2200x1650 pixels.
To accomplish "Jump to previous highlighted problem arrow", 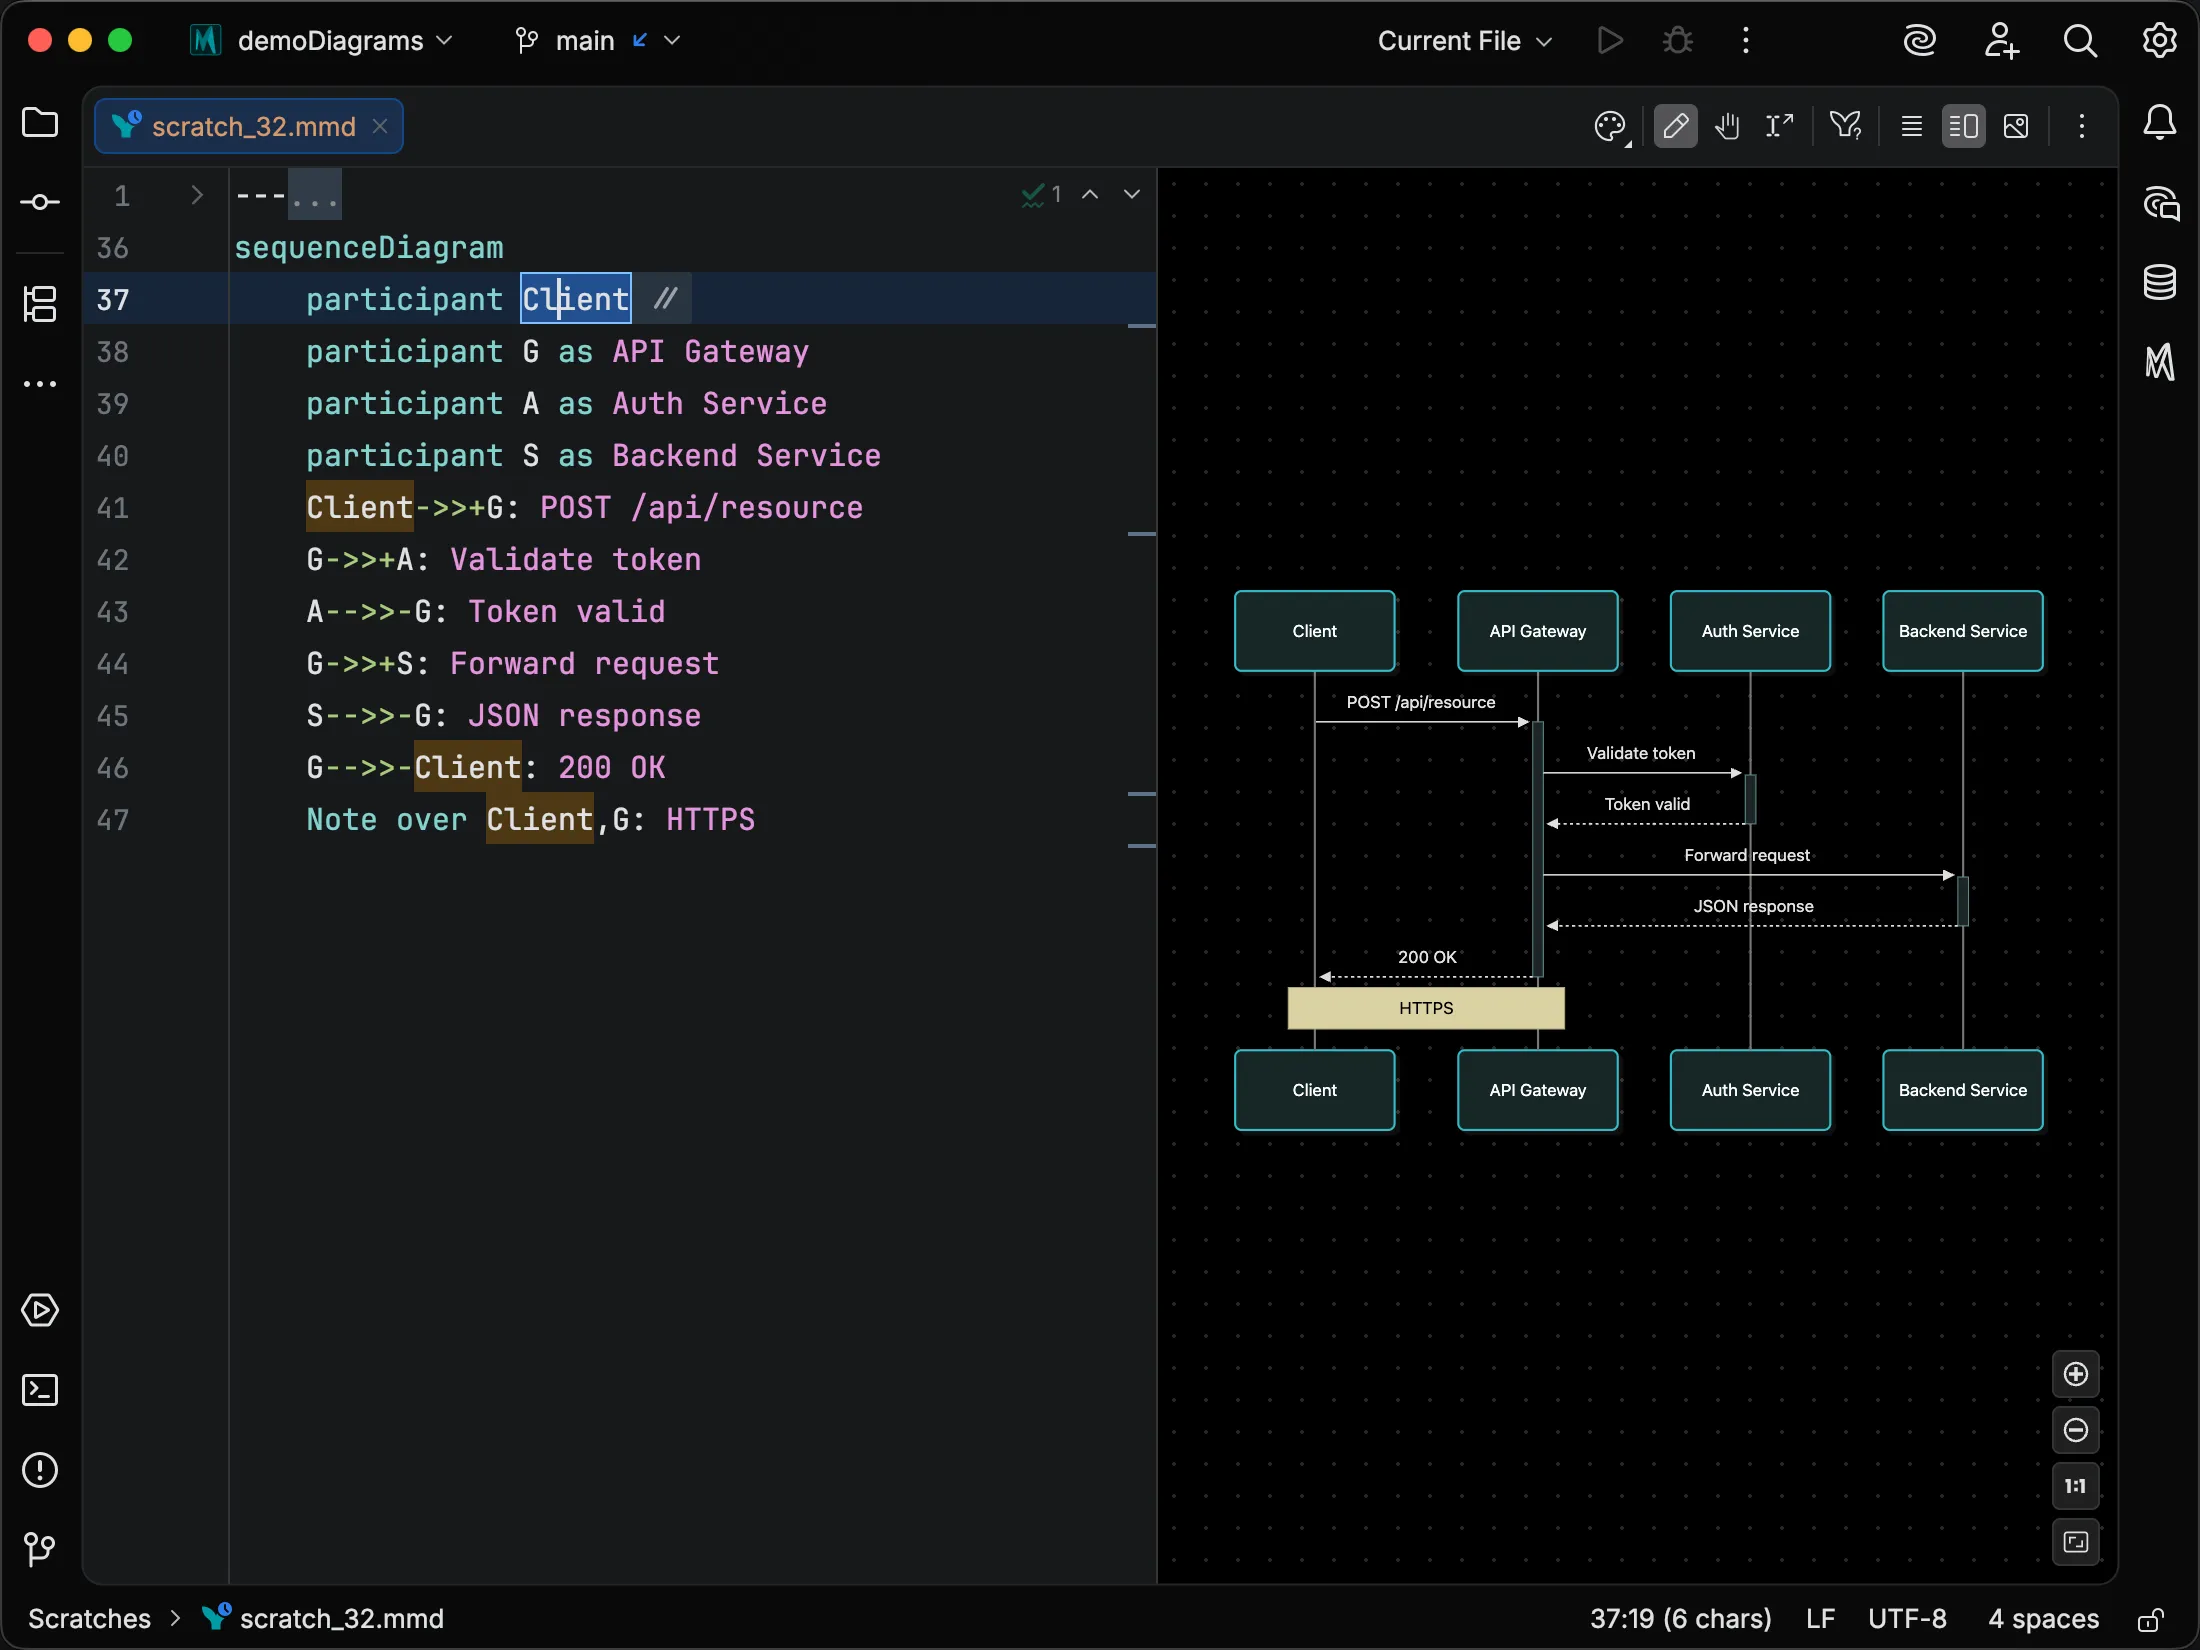I will click(x=1090, y=194).
